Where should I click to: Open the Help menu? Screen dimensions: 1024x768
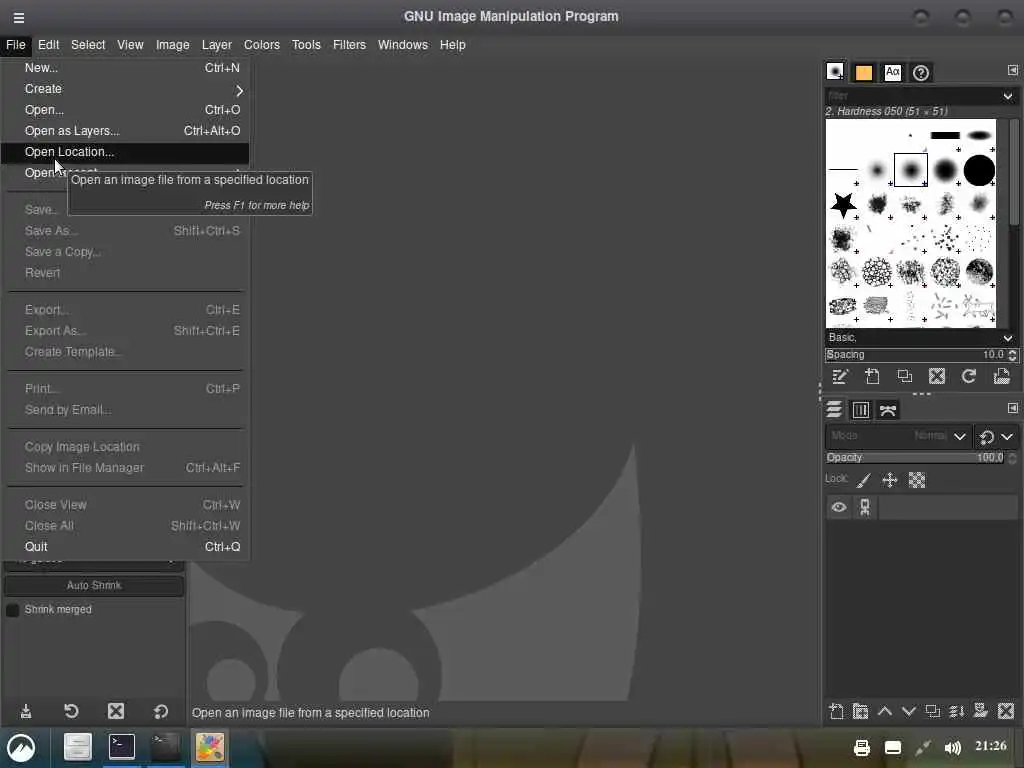click(453, 45)
